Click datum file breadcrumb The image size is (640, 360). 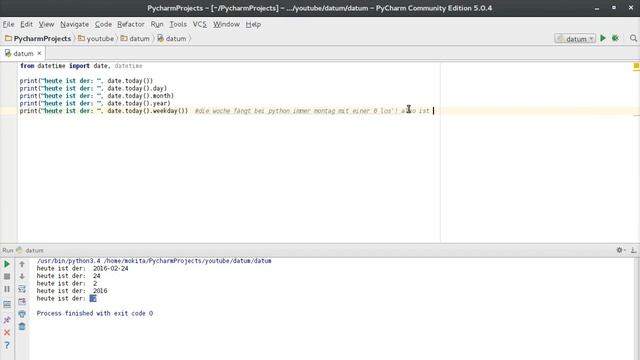tap(172, 38)
